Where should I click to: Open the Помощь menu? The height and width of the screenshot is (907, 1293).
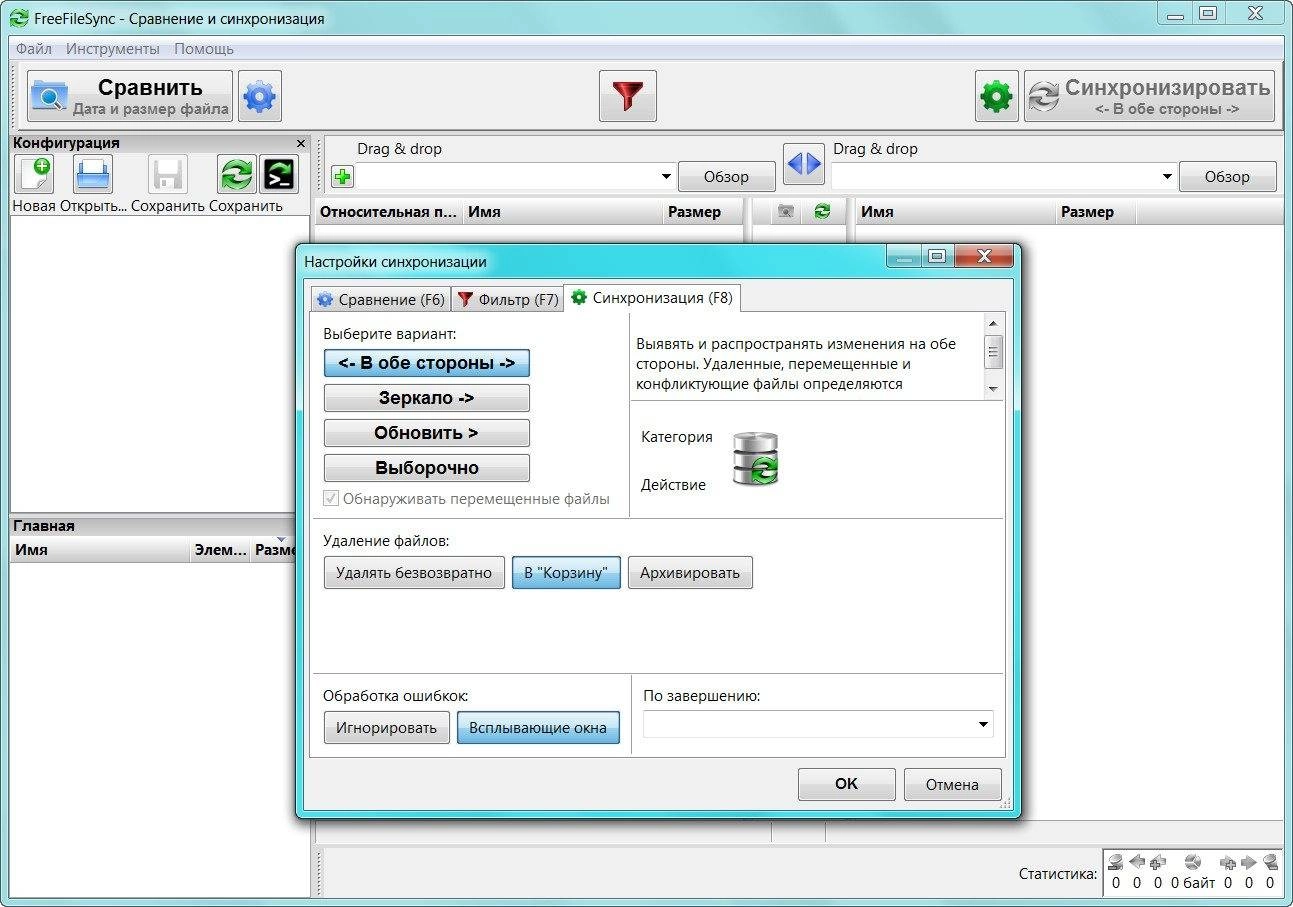(204, 48)
